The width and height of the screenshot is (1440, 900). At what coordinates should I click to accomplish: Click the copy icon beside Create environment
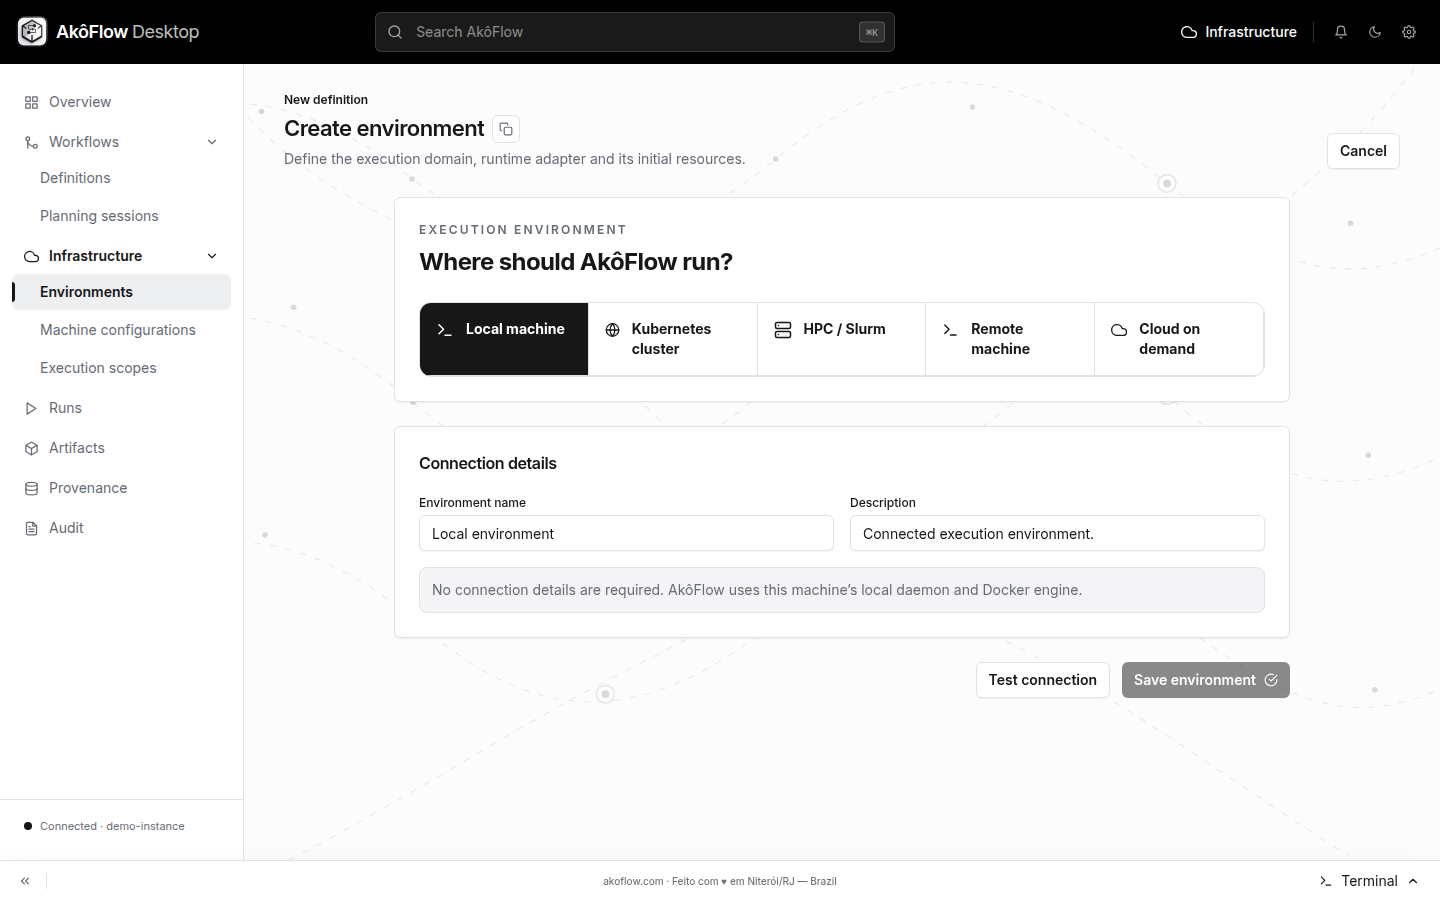[x=506, y=129]
